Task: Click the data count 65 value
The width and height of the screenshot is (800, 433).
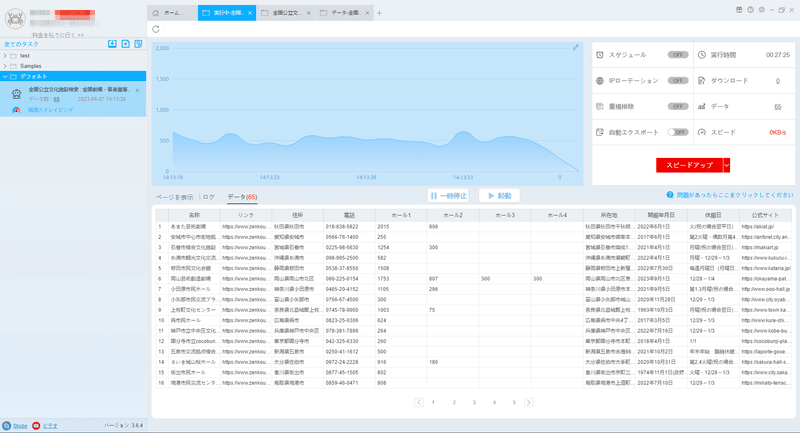Action: point(778,107)
